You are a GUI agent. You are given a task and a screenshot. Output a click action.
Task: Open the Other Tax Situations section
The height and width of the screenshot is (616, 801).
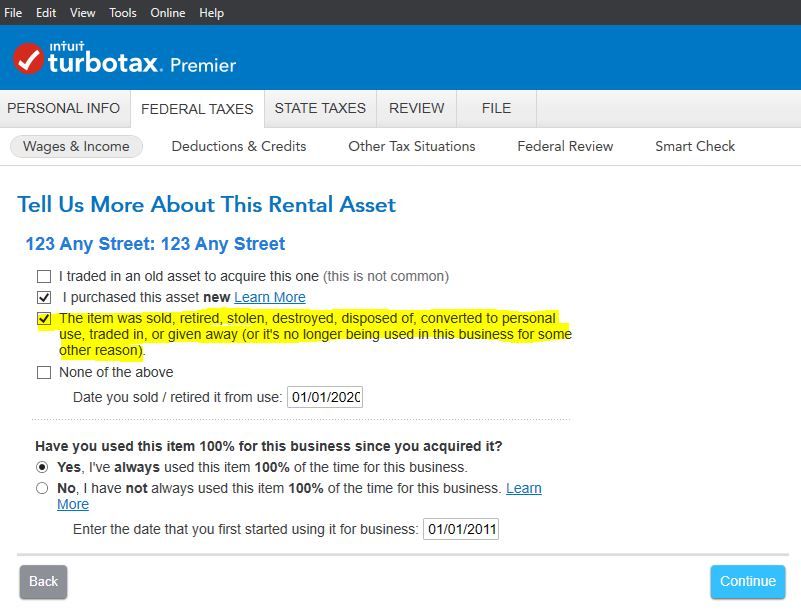[x=413, y=146]
